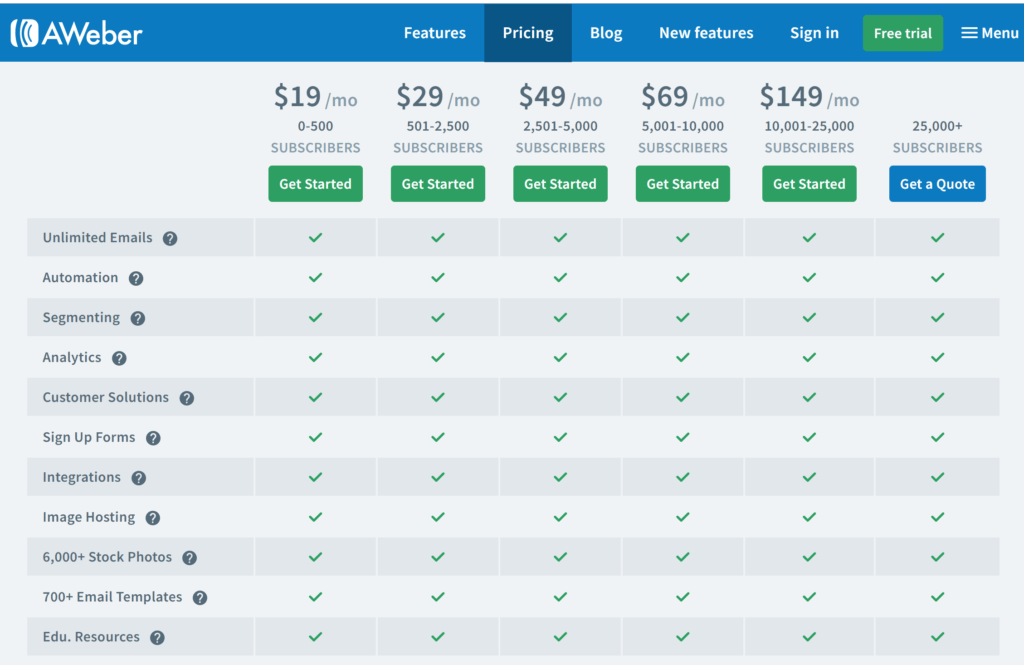Viewport: 1024px width, 665px height.
Task: Open New features page
Action: 706,33
